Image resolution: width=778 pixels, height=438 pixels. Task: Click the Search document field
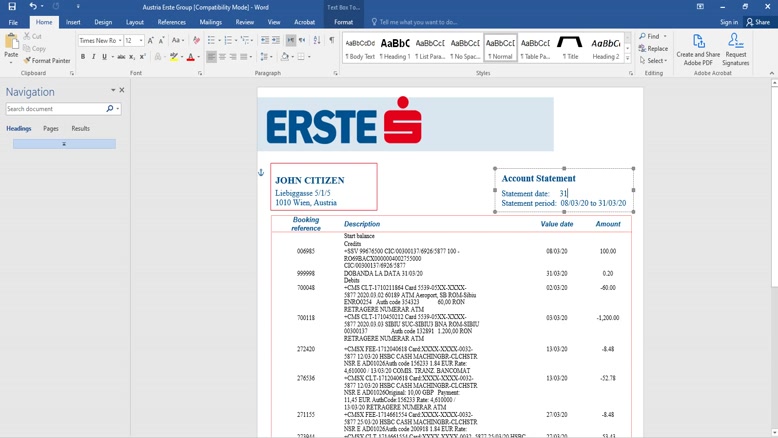point(55,109)
